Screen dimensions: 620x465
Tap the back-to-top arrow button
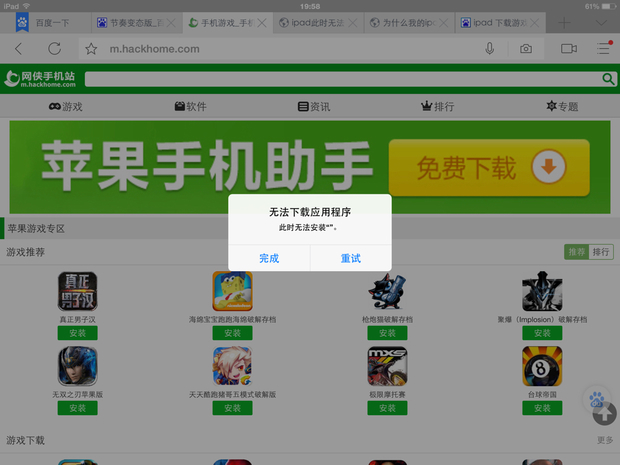[x=605, y=414]
